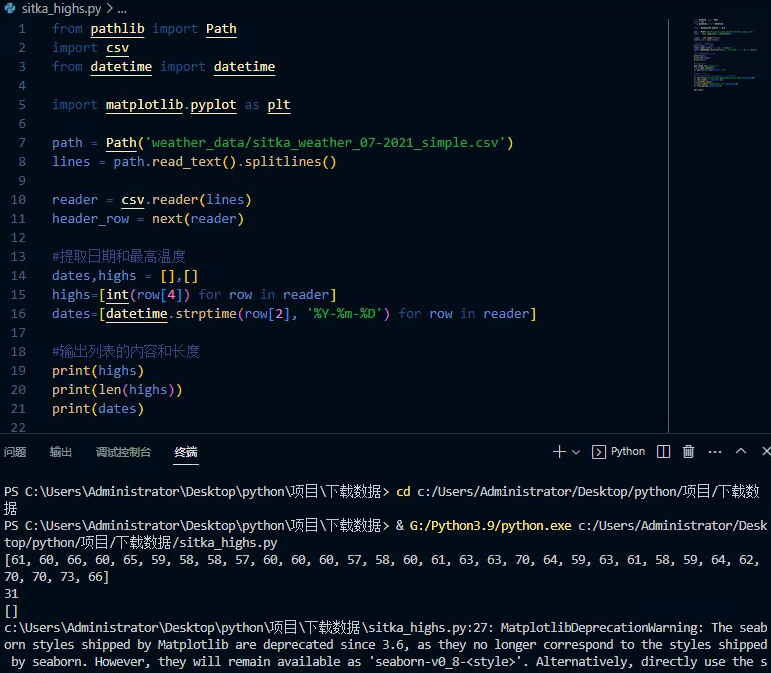Image resolution: width=771 pixels, height=673 pixels.
Task: Select the Python terminal shell icon
Action: click(x=599, y=452)
